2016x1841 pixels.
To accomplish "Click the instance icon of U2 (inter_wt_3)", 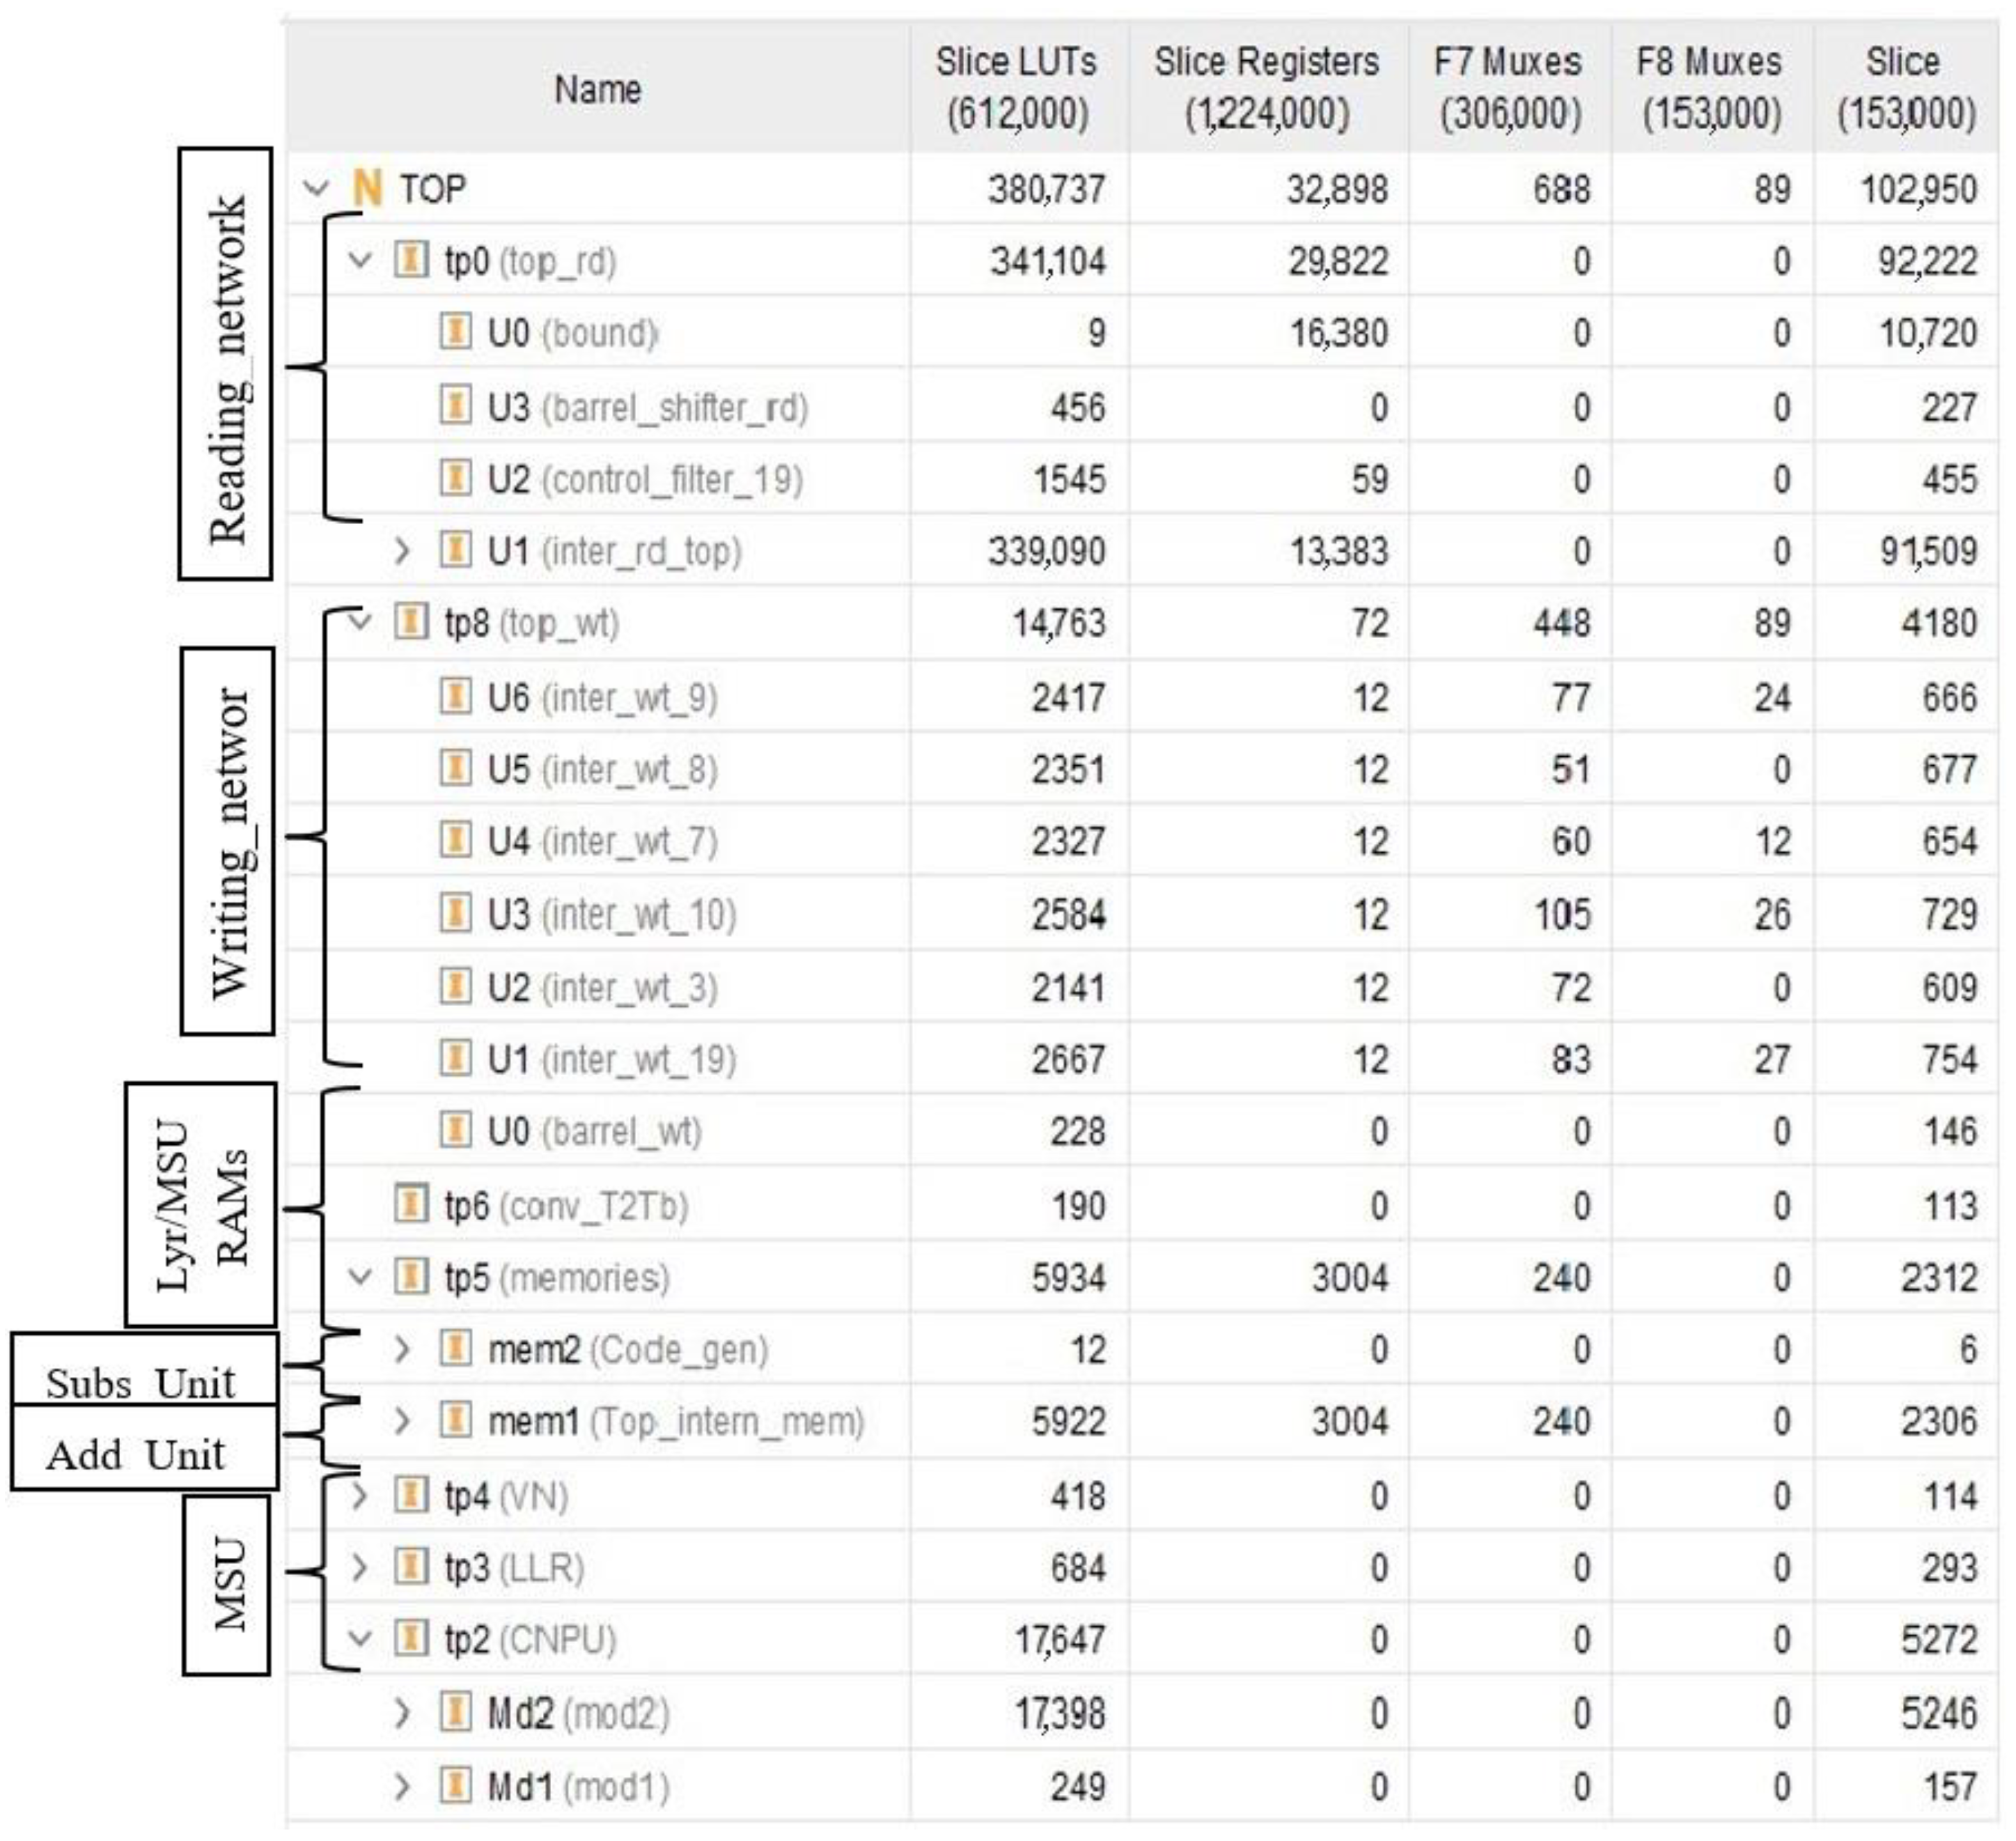I will point(455,986).
